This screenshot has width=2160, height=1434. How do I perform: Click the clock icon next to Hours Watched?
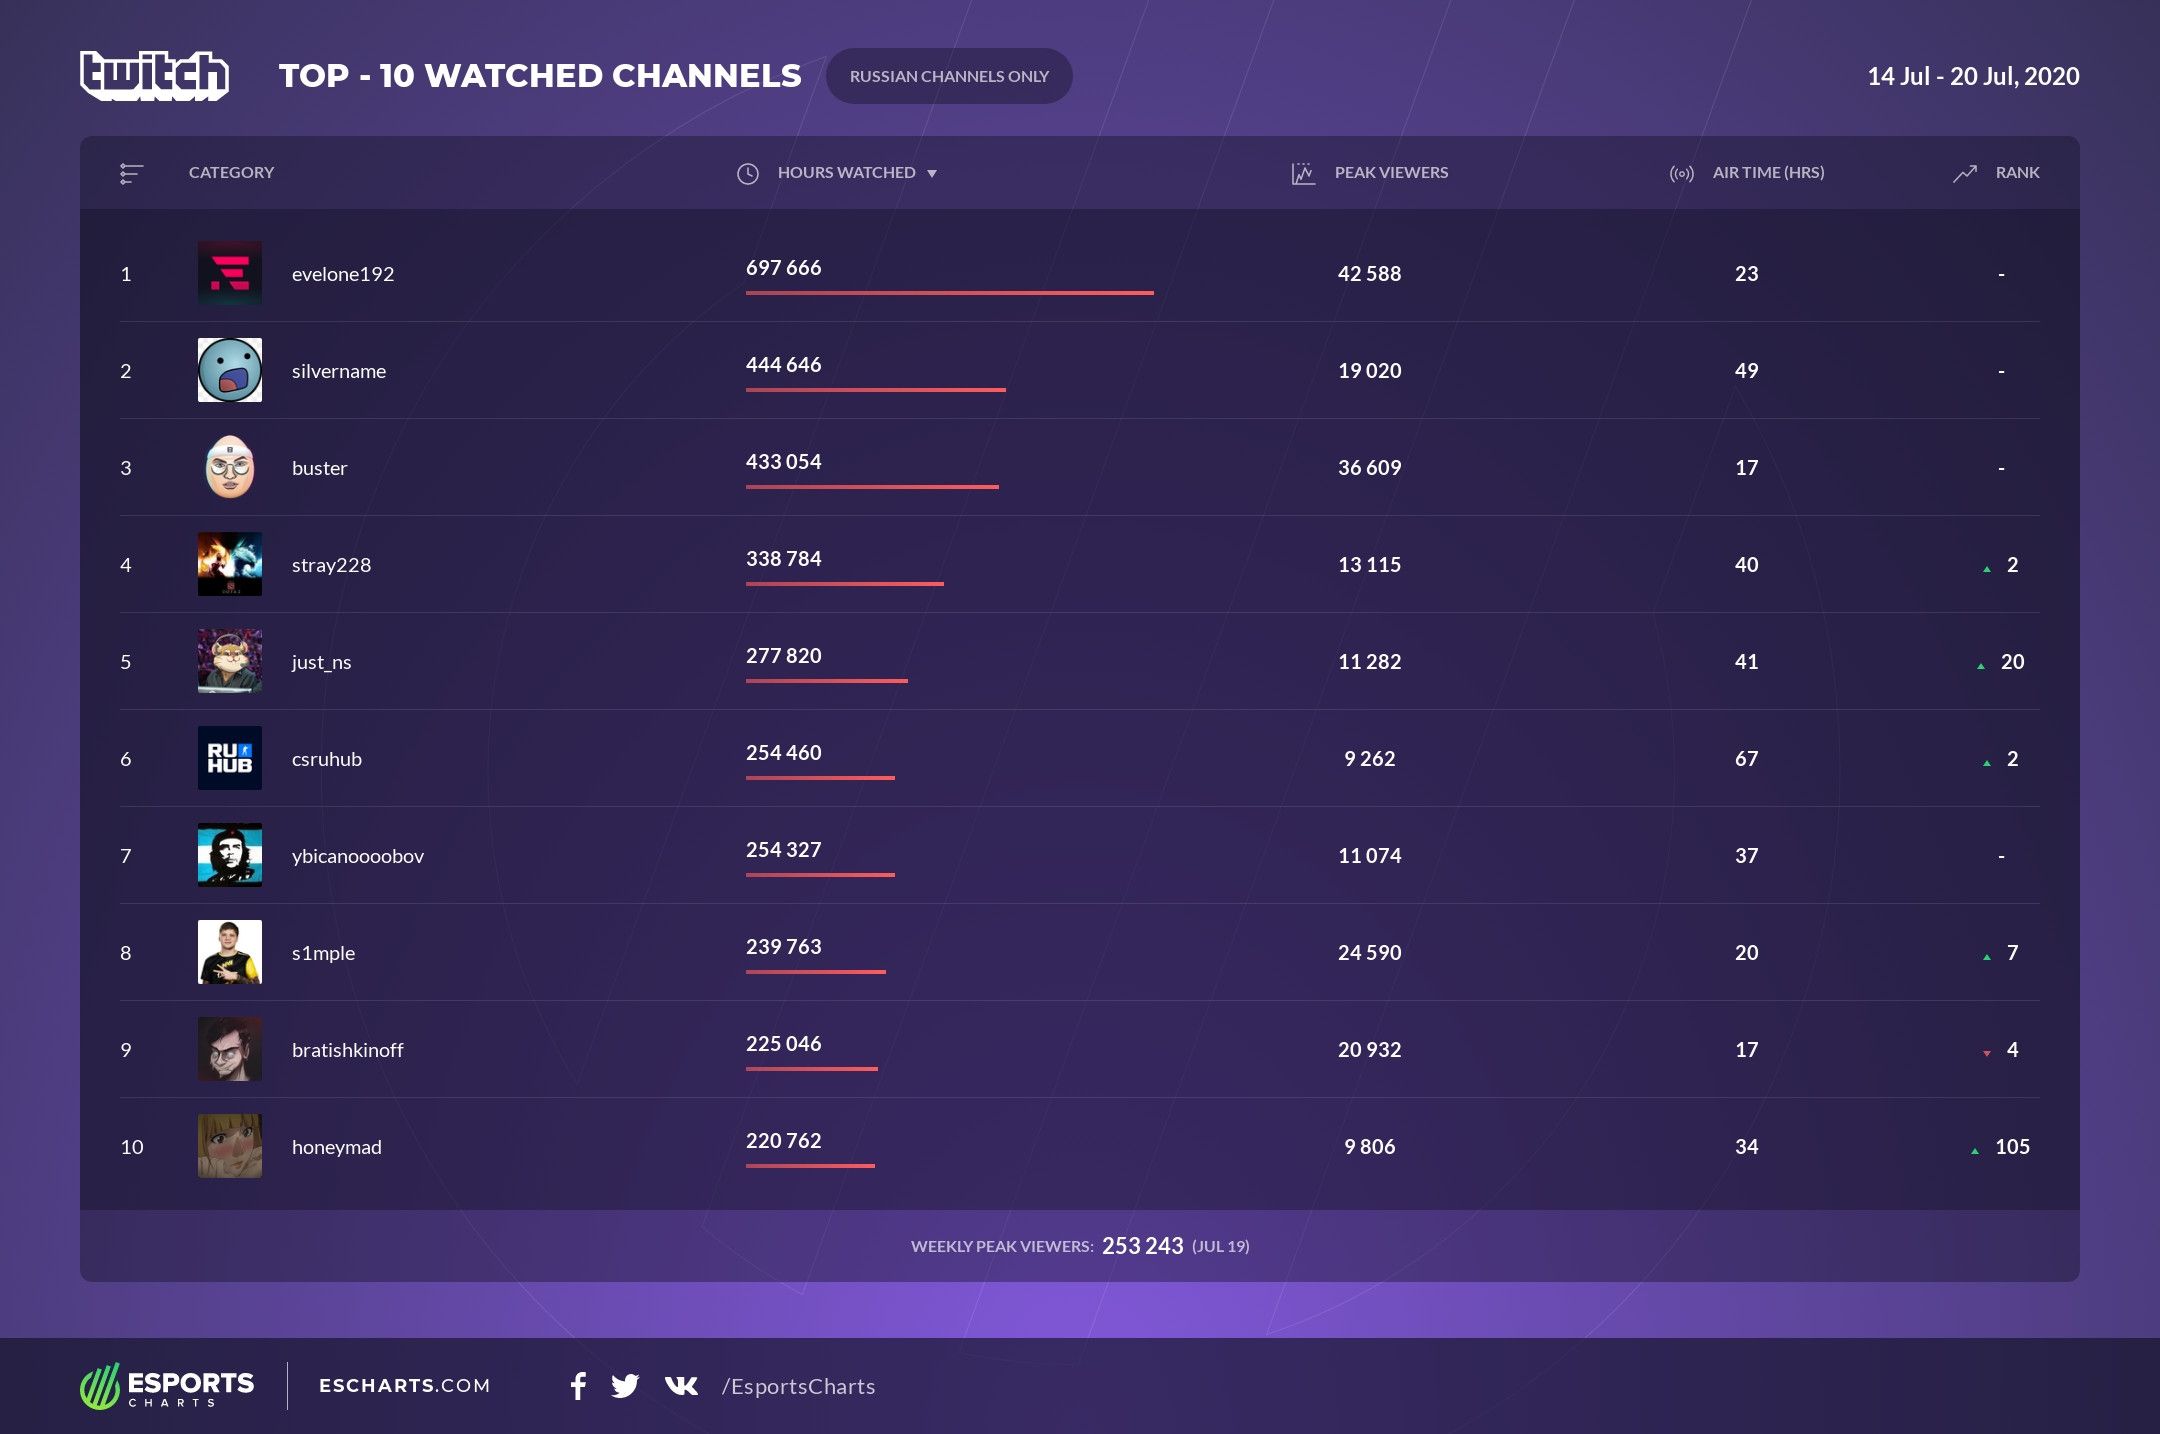point(748,173)
